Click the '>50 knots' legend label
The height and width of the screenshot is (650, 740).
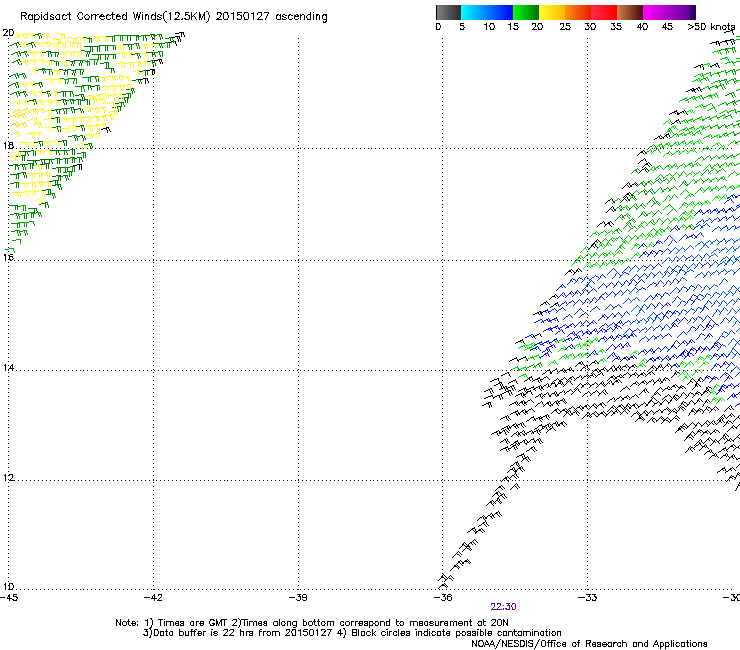[711, 27]
